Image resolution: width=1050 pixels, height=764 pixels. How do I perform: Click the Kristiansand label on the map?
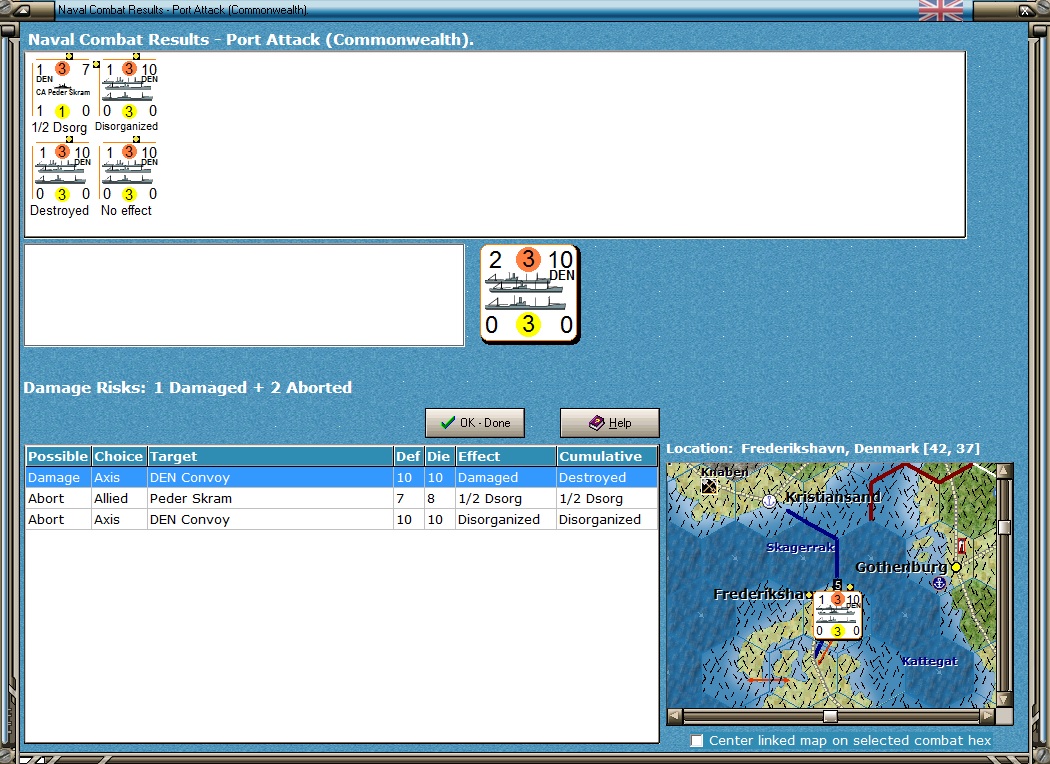832,498
